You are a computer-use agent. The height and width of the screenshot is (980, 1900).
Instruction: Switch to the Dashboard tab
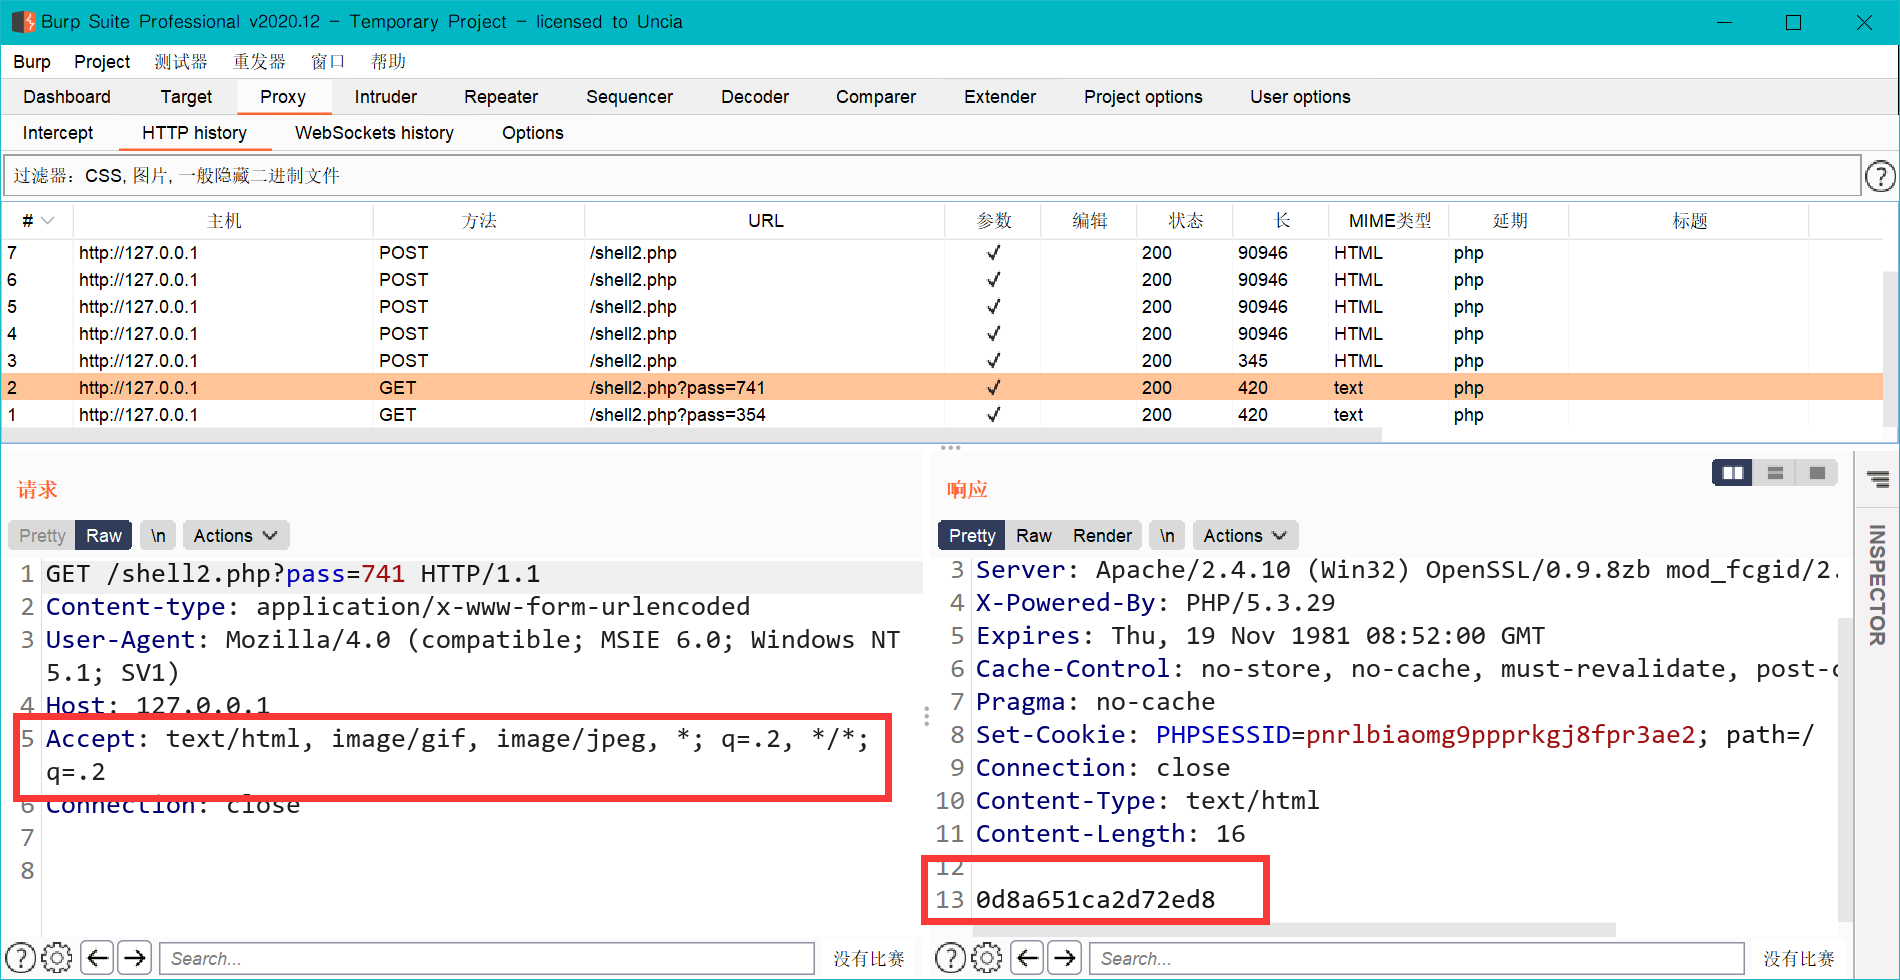(67, 97)
